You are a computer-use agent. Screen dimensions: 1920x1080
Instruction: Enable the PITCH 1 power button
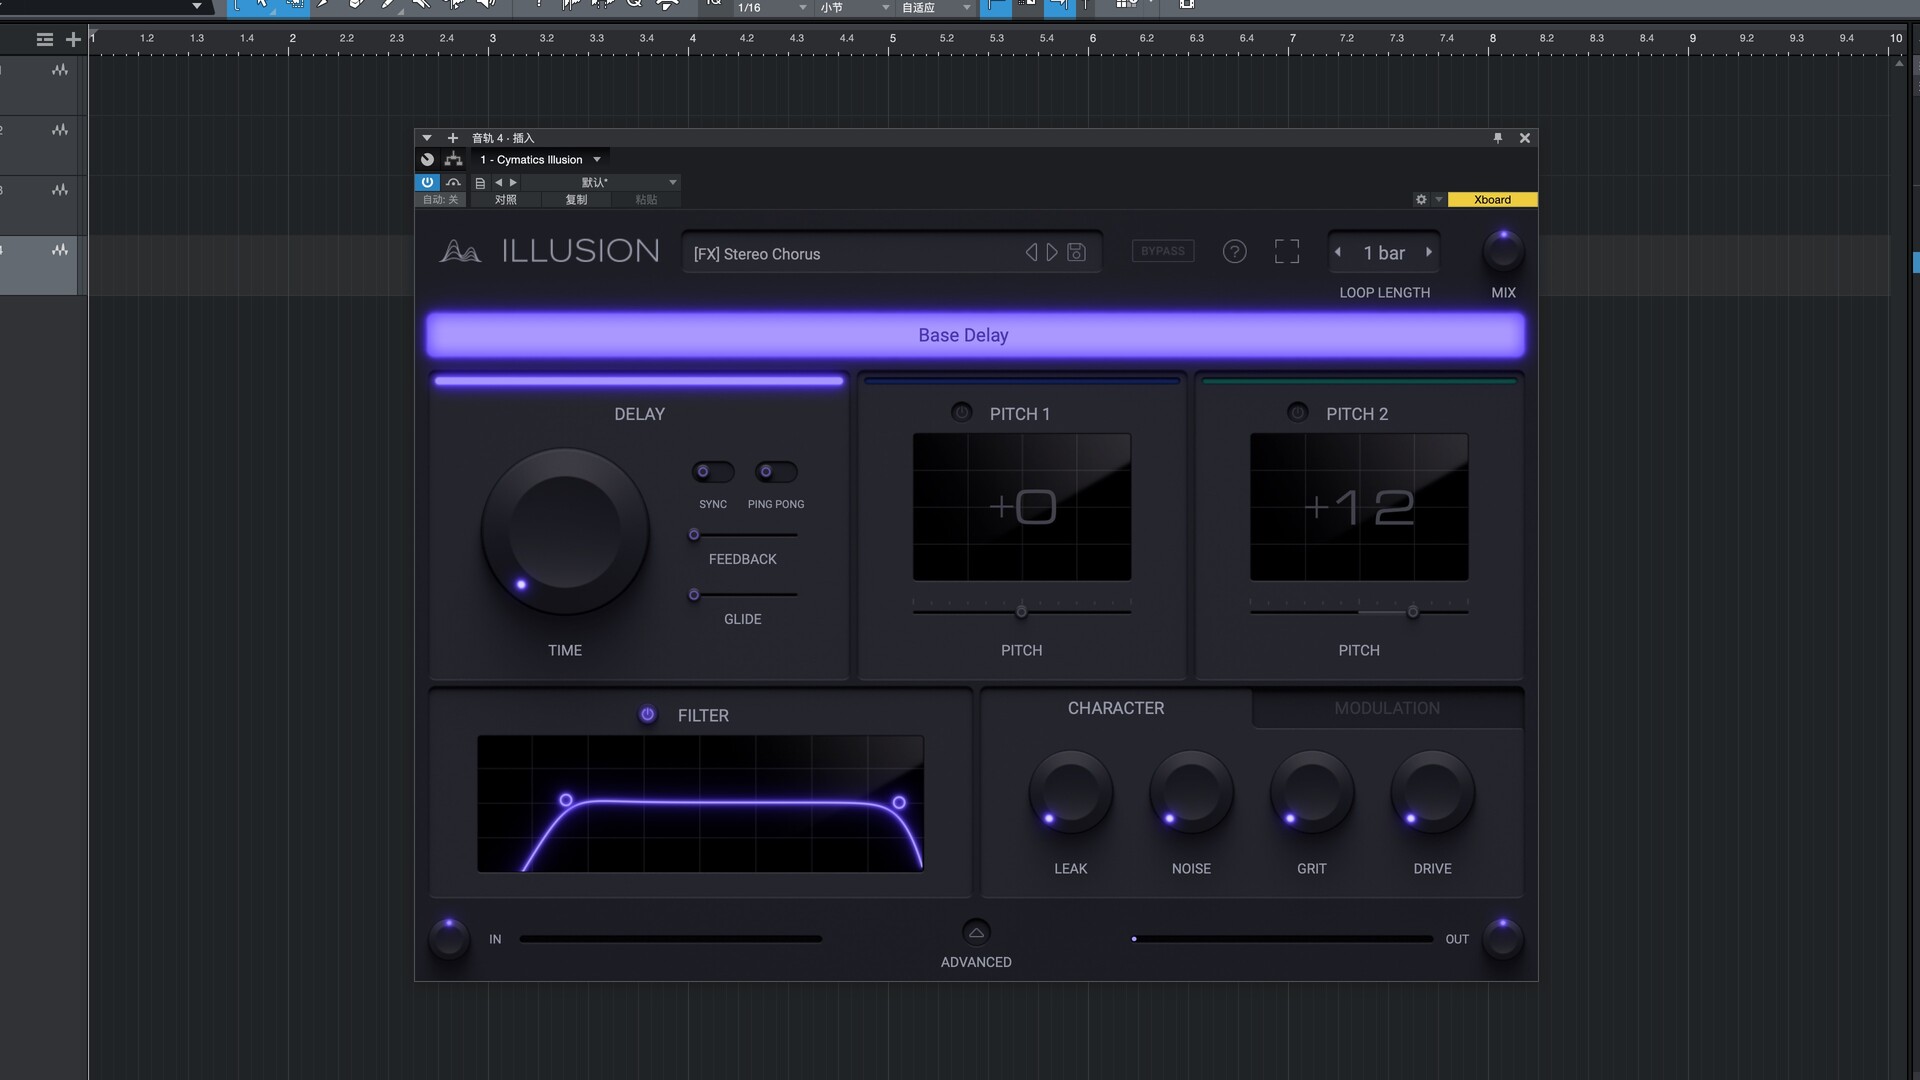pos(961,412)
